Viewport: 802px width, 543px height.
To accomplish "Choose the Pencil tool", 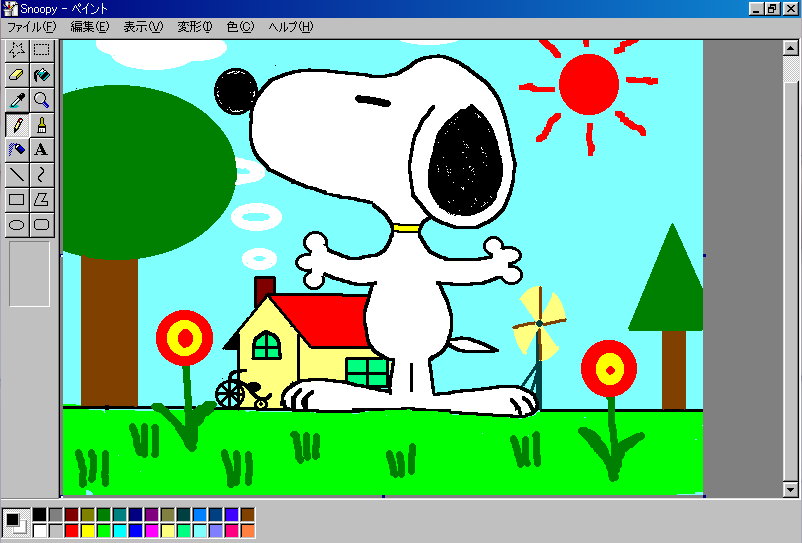I will click(x=17, y=125).
